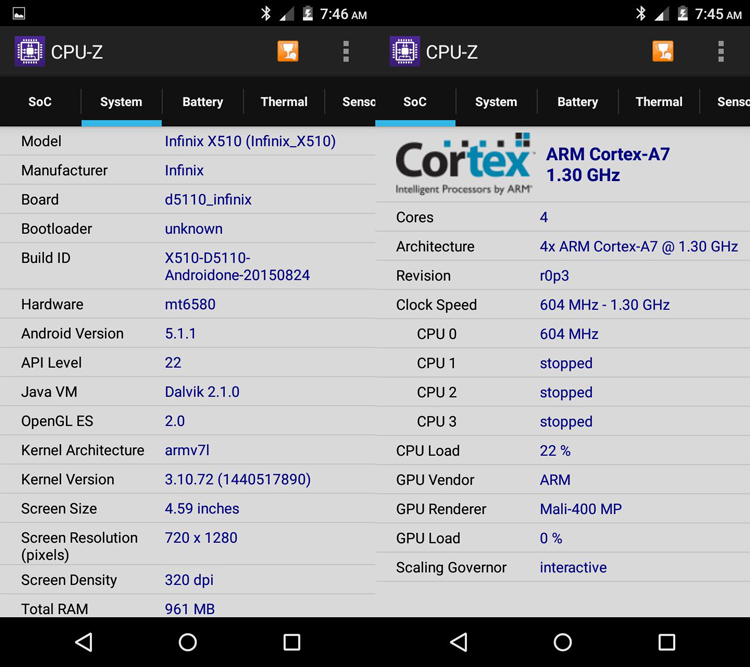750x667 pixels.
Task: Switch to the System tab on right screen
Action: [x=496, y=101]
